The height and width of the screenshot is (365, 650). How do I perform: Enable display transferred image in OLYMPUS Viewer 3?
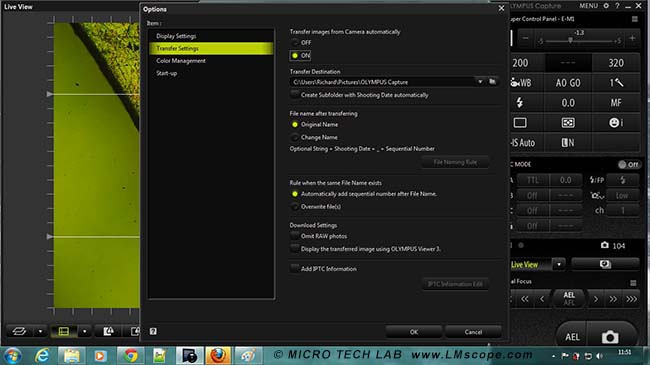click(x=295, y=249)
